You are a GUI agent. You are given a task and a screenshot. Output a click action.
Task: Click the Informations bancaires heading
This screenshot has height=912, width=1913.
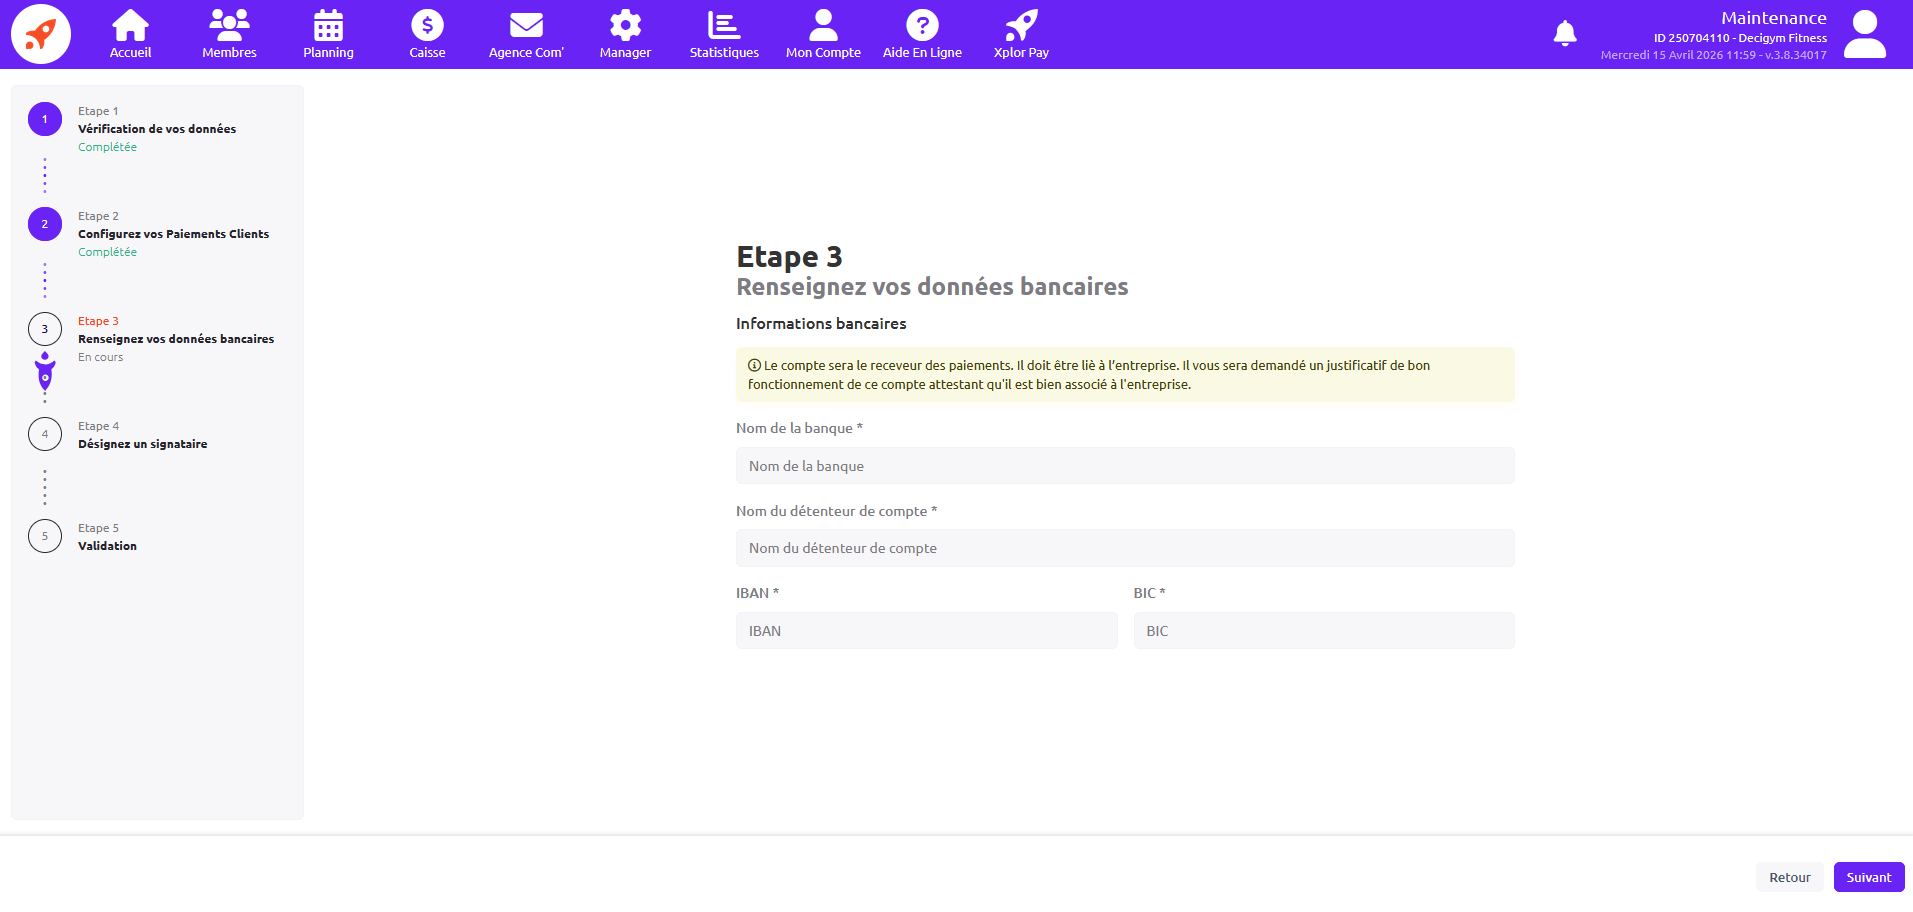[x=821, y=324]
